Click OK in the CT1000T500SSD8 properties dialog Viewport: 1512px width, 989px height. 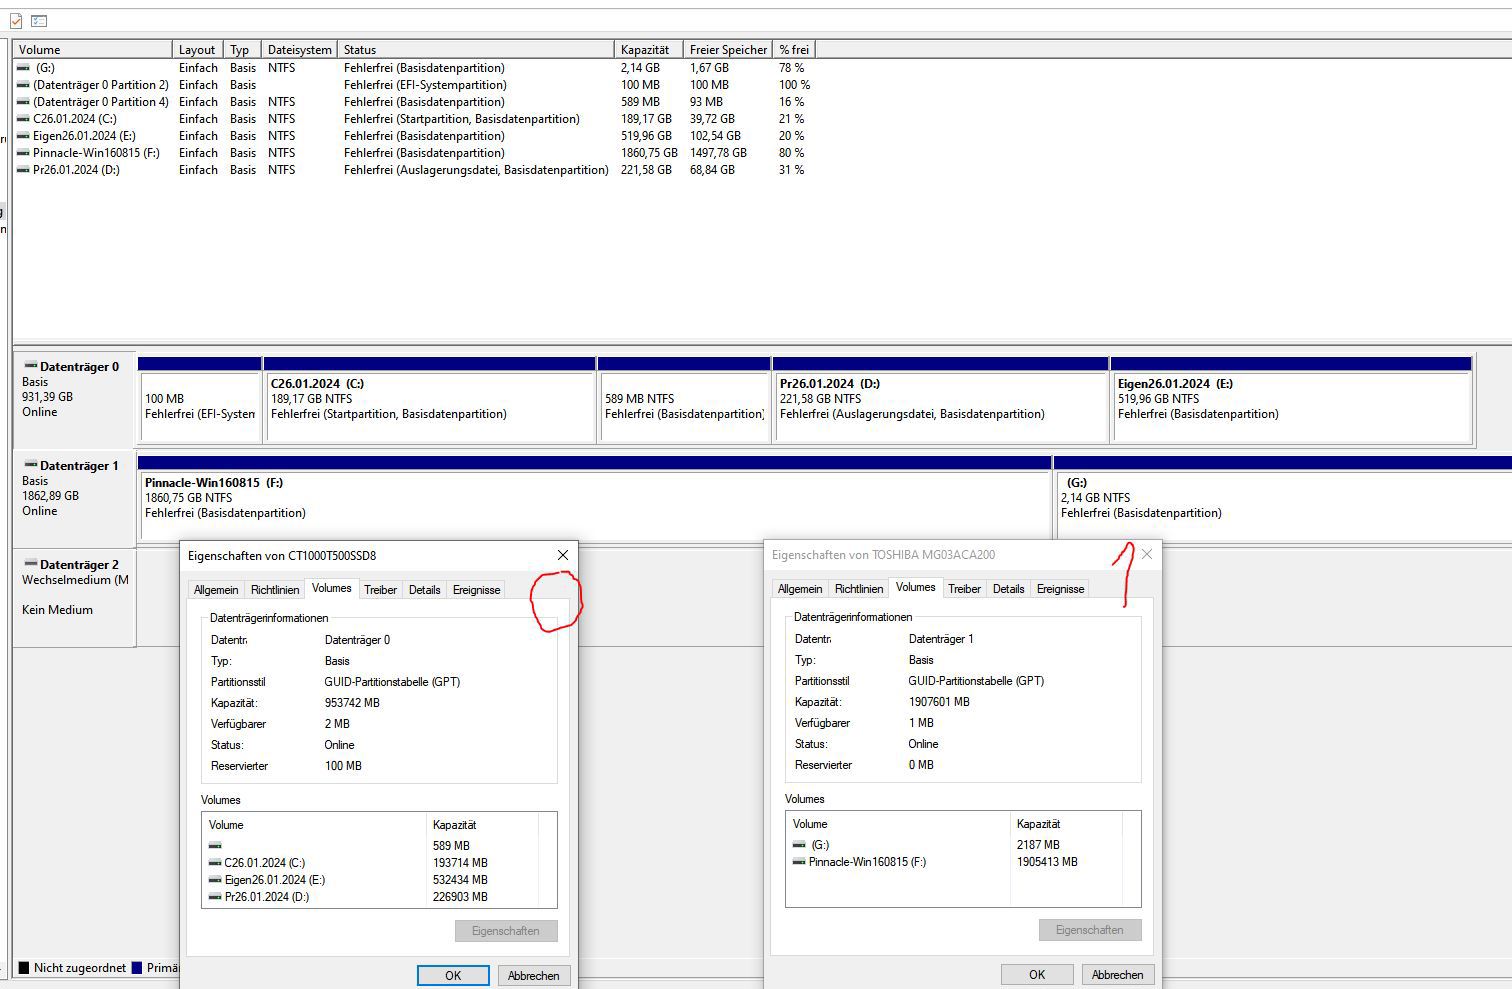[453, 975]
